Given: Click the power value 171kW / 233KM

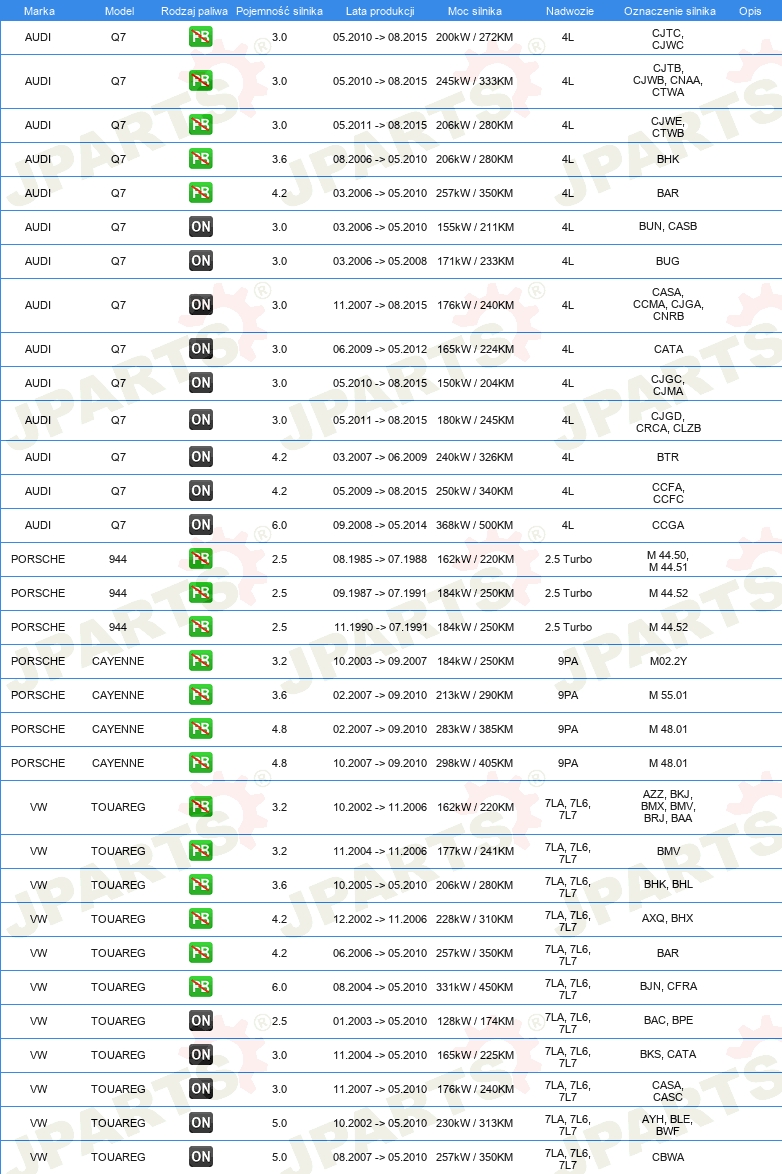Looking at the screenshot, I should (x=475, y=261).
